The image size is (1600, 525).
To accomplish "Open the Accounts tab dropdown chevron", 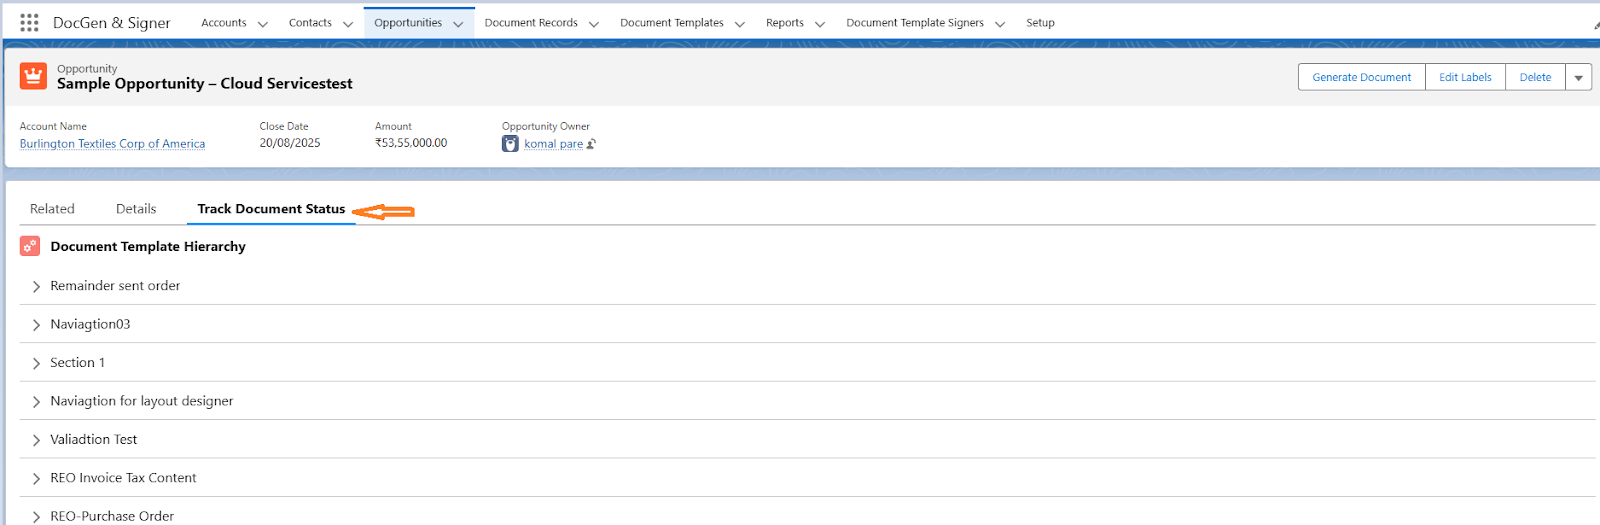I will [263, 24].
